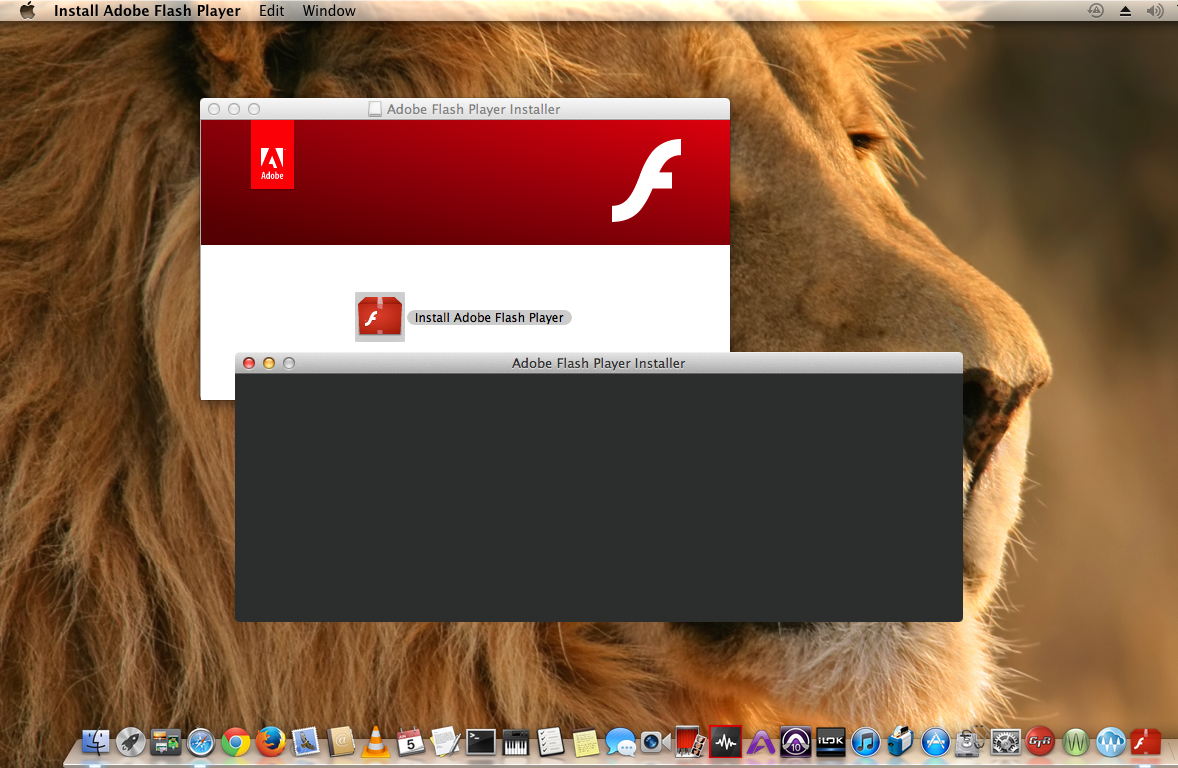Open the Apple menu
The height and width of the screenshot is (768, 1178).
pos(27,11)
